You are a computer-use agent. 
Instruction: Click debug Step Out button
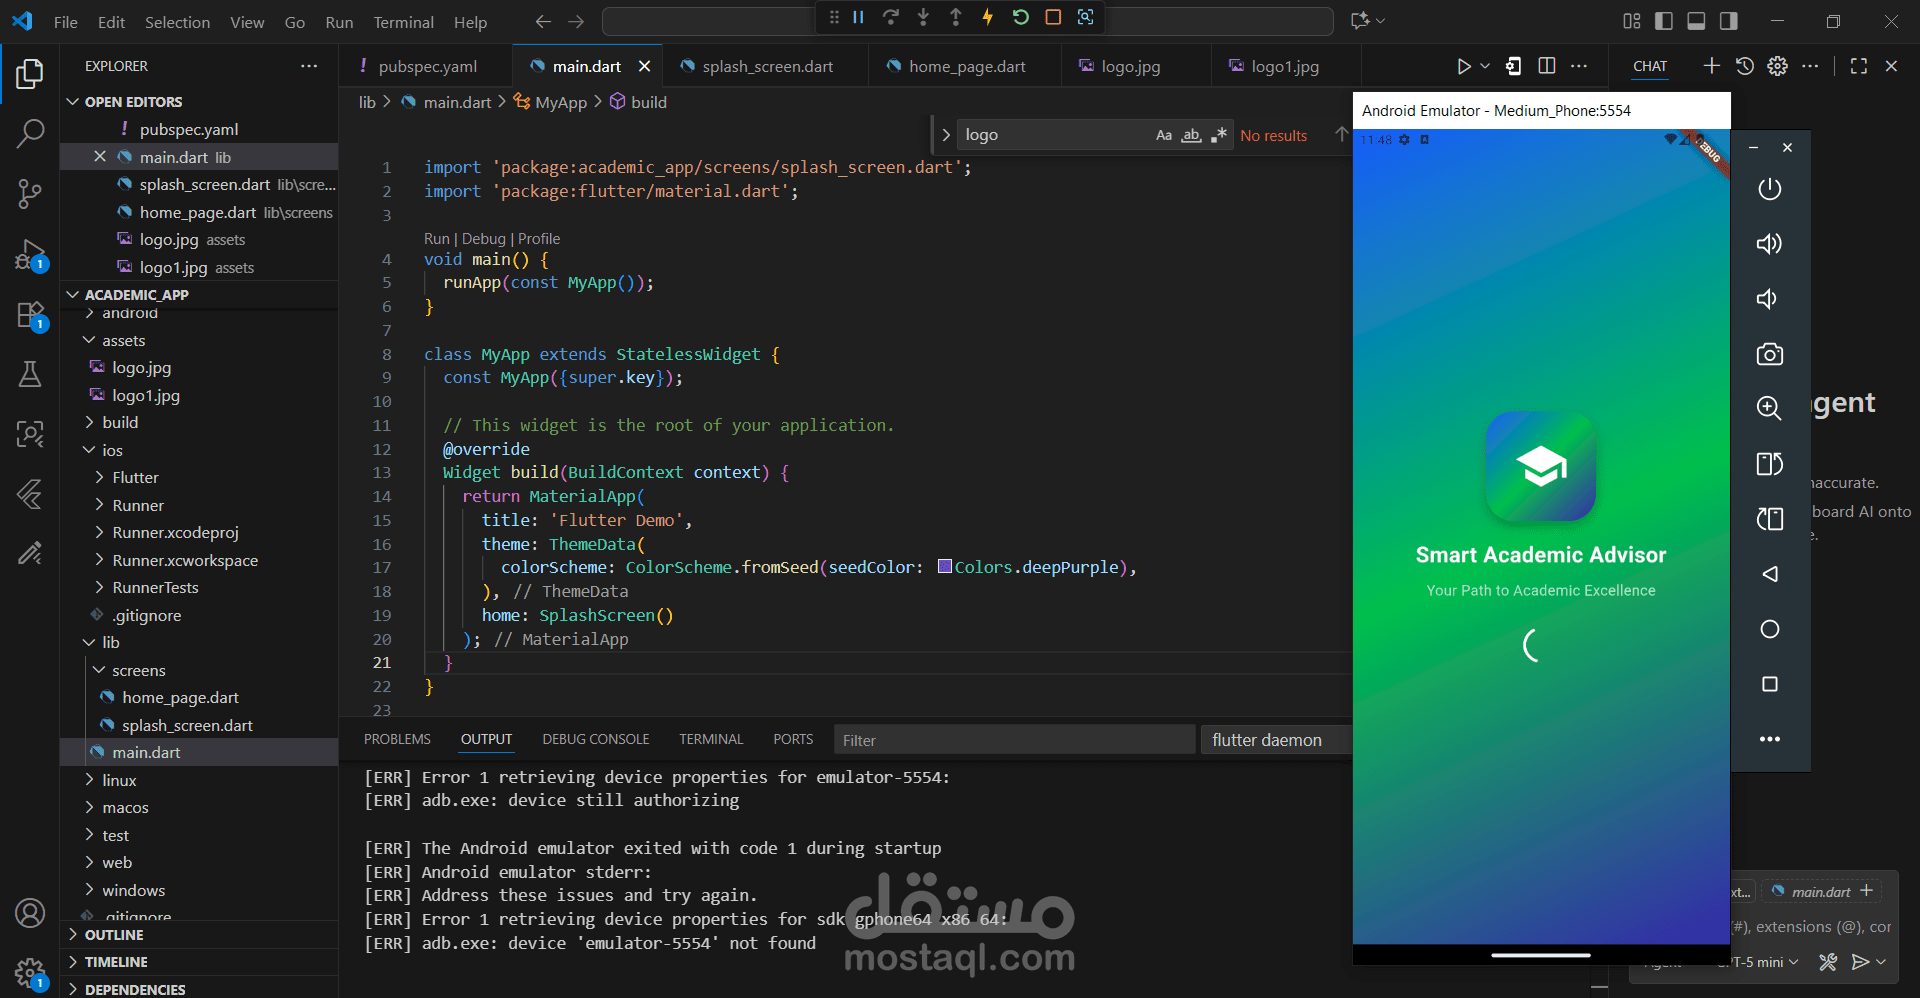[x=955, y=17]
